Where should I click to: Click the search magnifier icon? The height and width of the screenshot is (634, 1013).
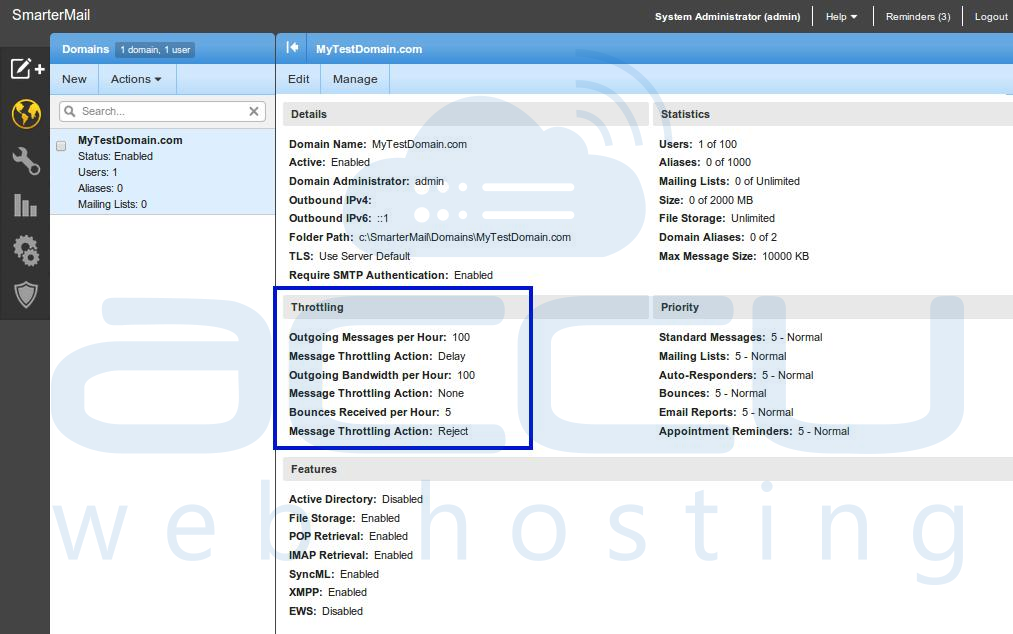(70, 111)
